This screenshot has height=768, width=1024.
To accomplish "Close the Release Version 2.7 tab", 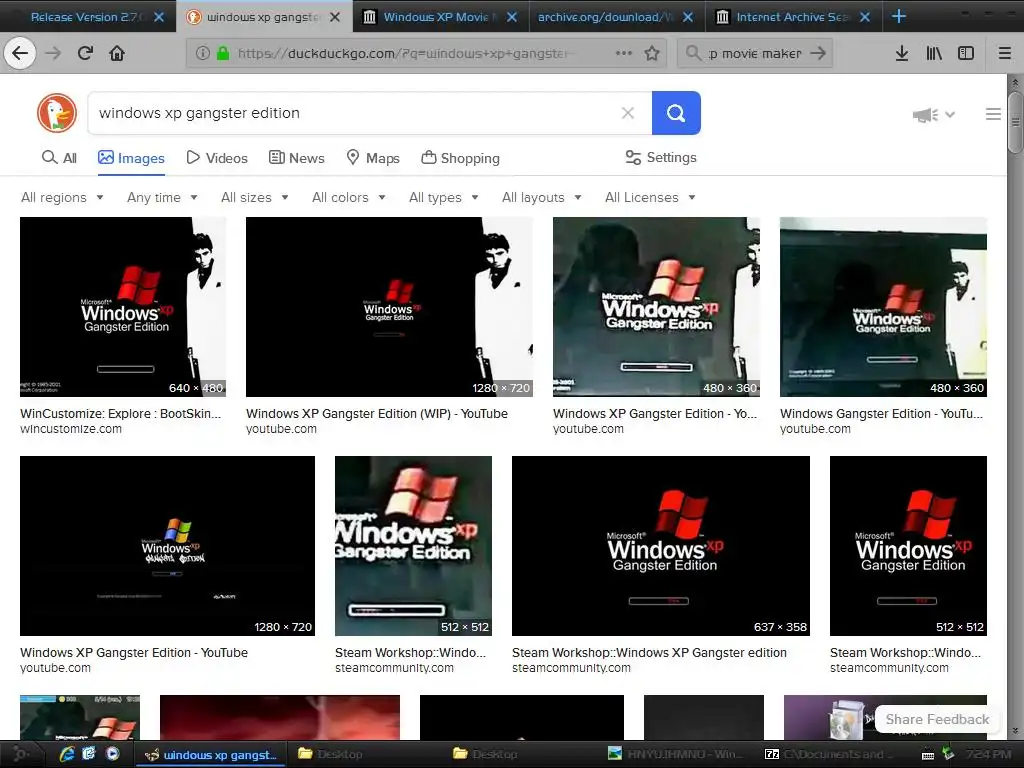I will click(x=159, y=17).
